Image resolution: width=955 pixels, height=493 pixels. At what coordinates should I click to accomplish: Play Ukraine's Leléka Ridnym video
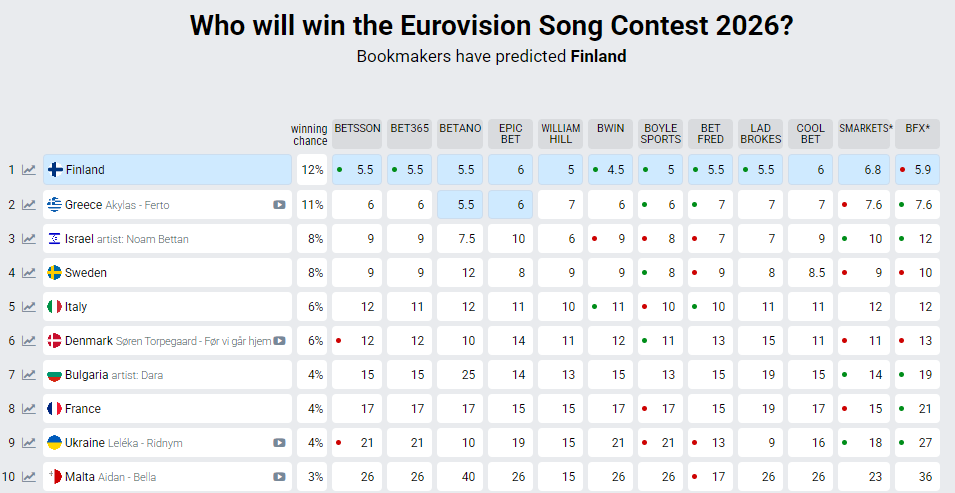279,443
